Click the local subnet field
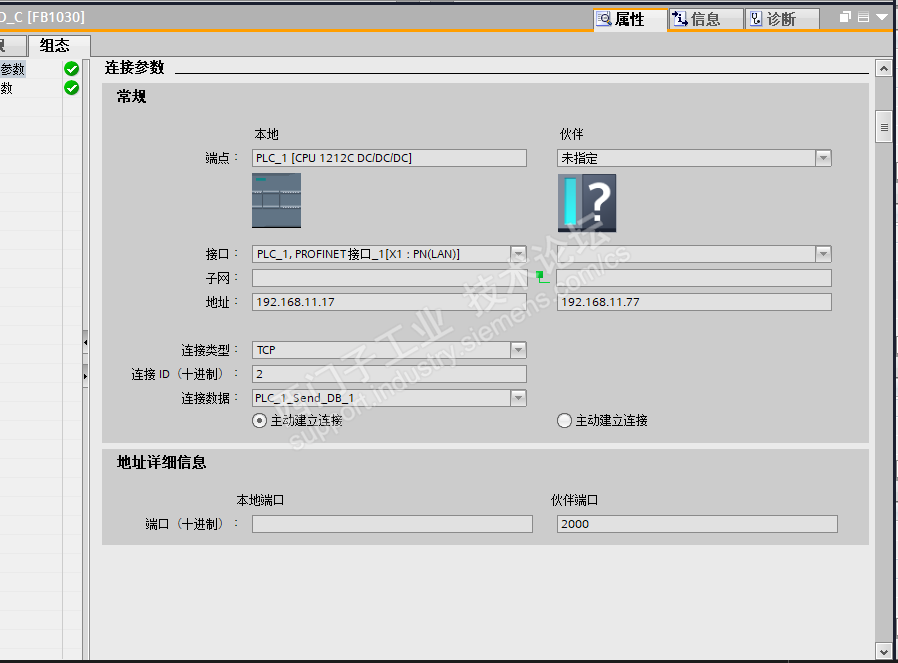 (389, 278)
